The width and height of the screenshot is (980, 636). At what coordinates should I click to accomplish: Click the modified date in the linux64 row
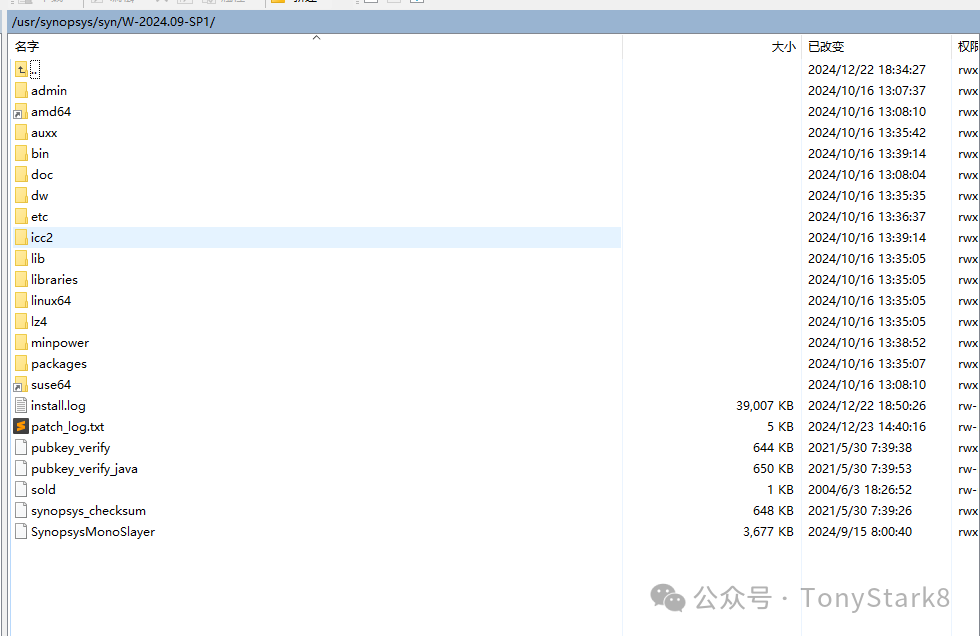[867, 301]
